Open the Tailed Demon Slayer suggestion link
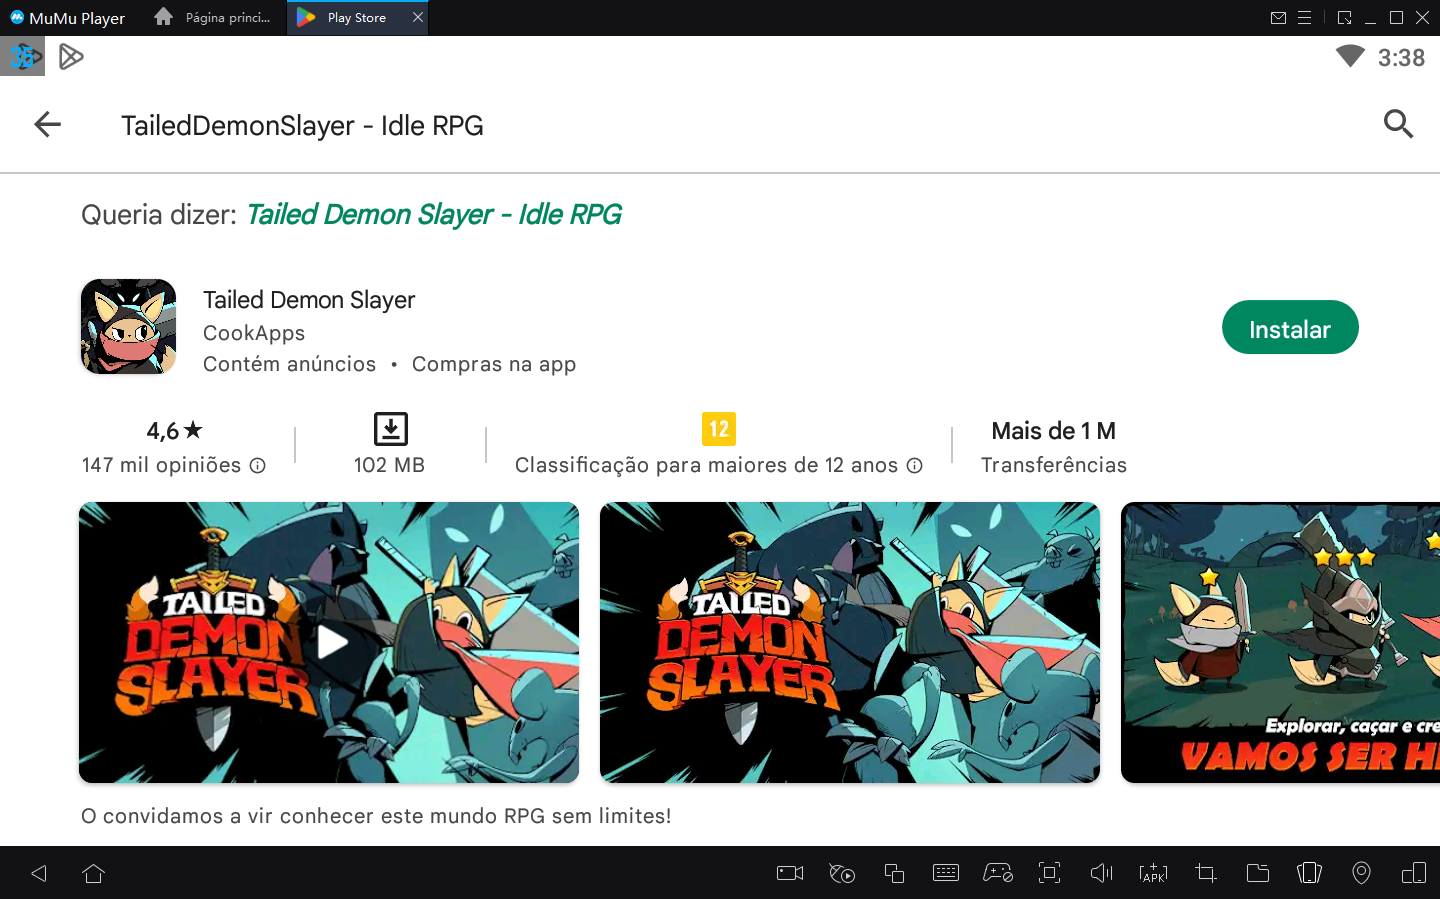The width and height of the screenshot is (1440, 899). point(434,214)
